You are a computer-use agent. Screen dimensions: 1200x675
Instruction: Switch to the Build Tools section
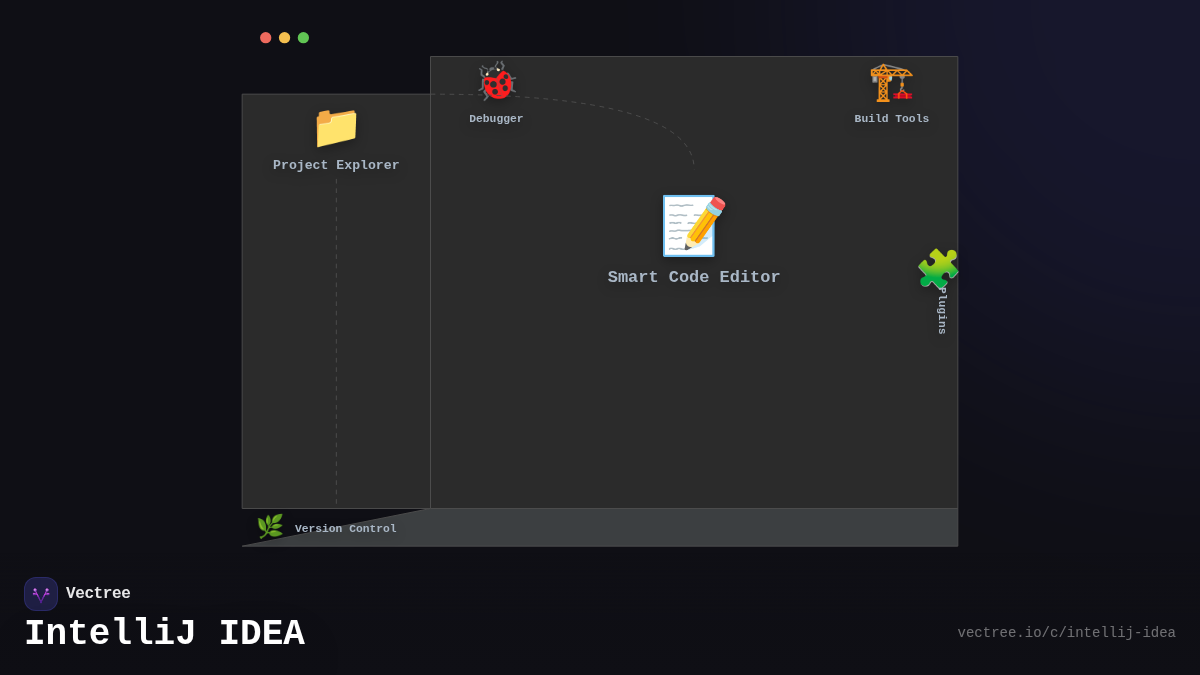891,95
